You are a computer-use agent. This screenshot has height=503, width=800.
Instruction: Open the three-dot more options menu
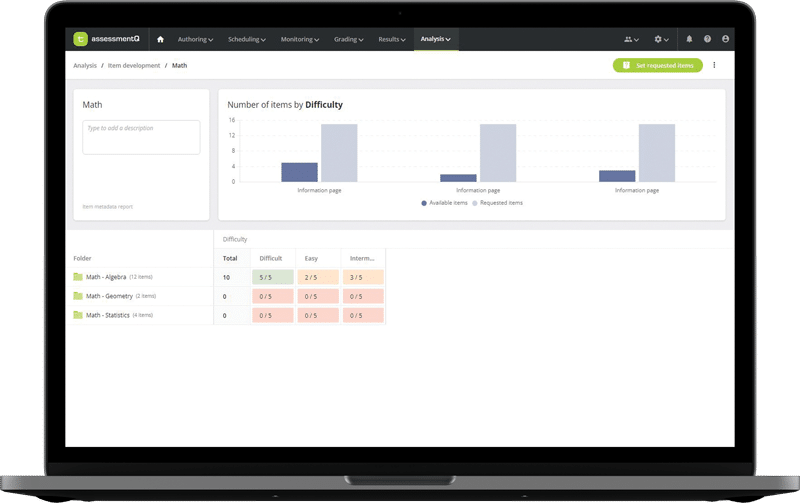[x=714, y=65]
